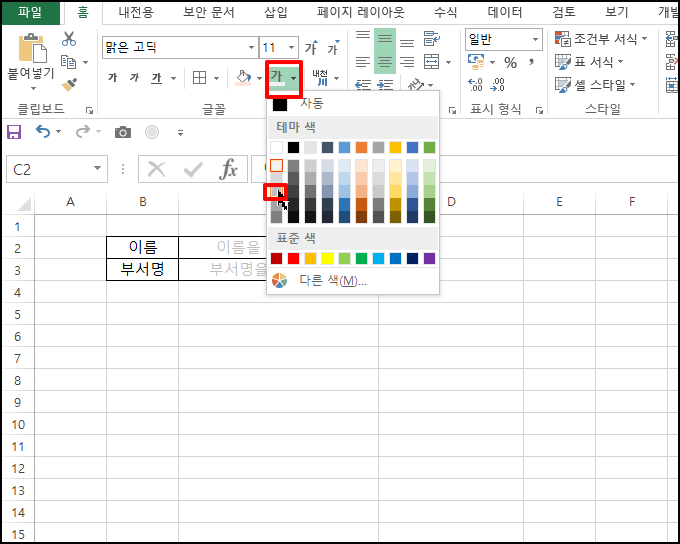Click the Redo arrow icon
Screen dimensions: 680x544
tap(82, 131)
